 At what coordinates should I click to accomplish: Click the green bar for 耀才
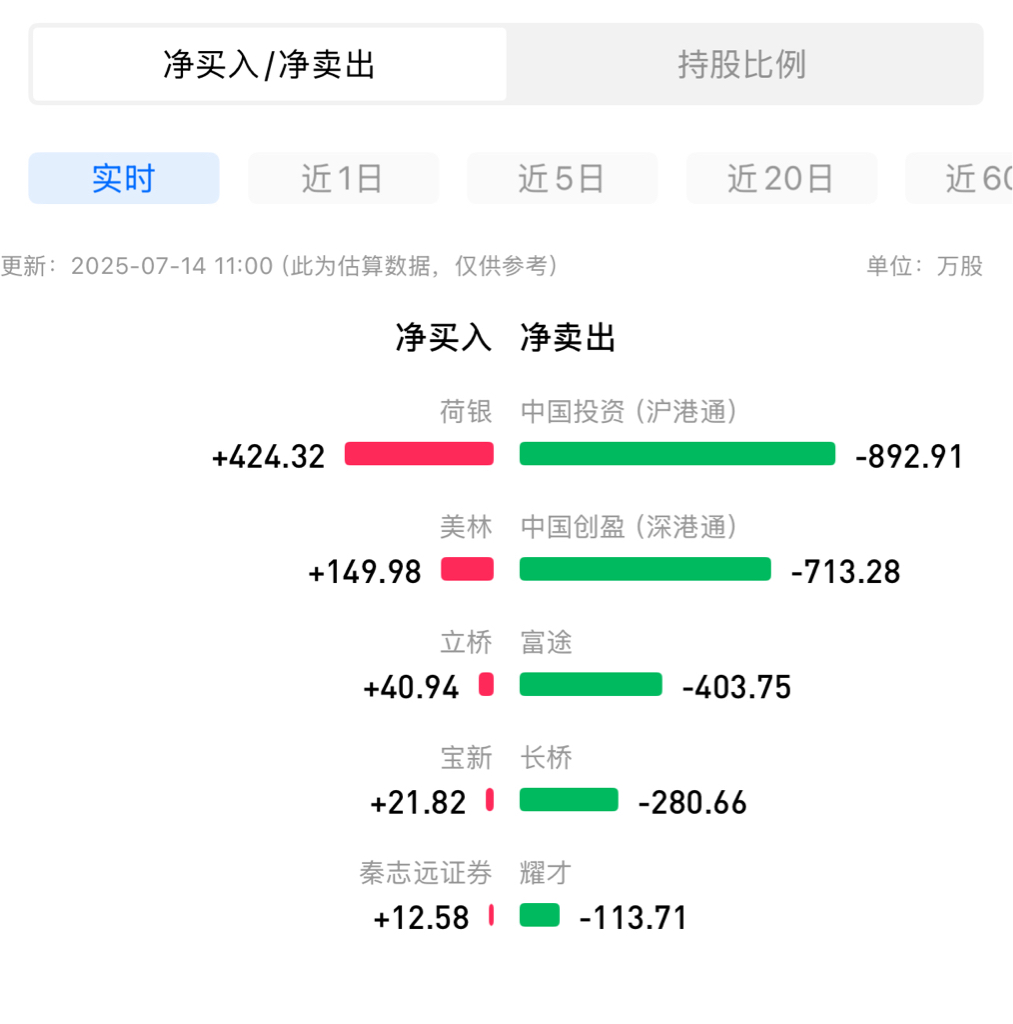pyautogui.click(x=539, y=915)
